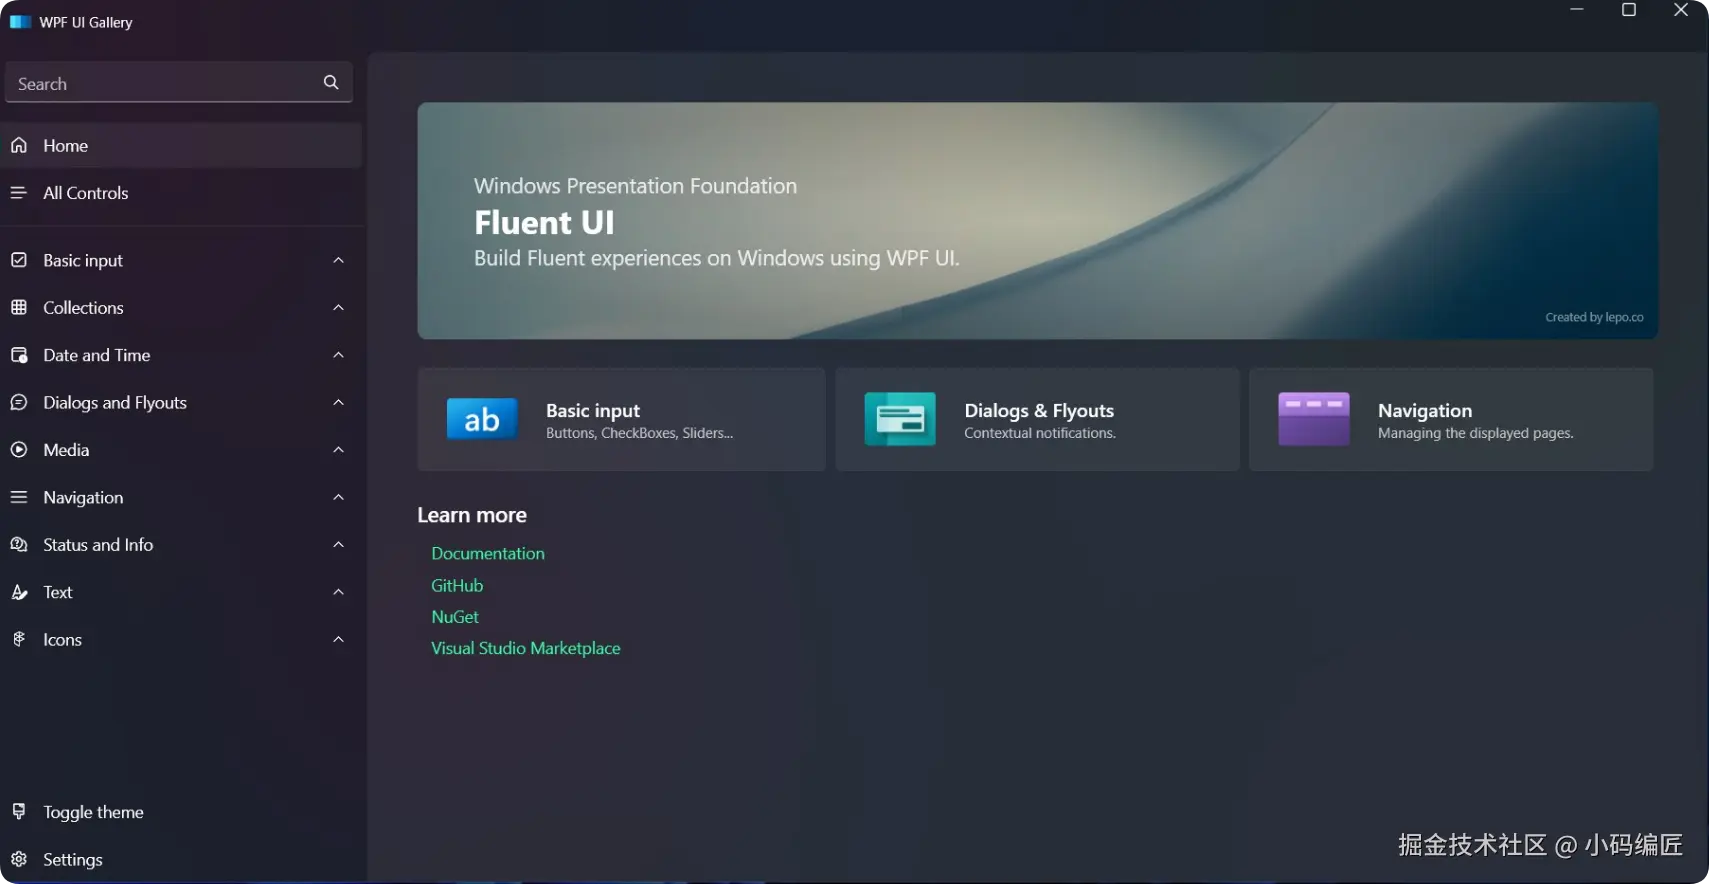Click the Navigation hamburger icon in sidebar

pyautogui.click(x=19, y=497)
